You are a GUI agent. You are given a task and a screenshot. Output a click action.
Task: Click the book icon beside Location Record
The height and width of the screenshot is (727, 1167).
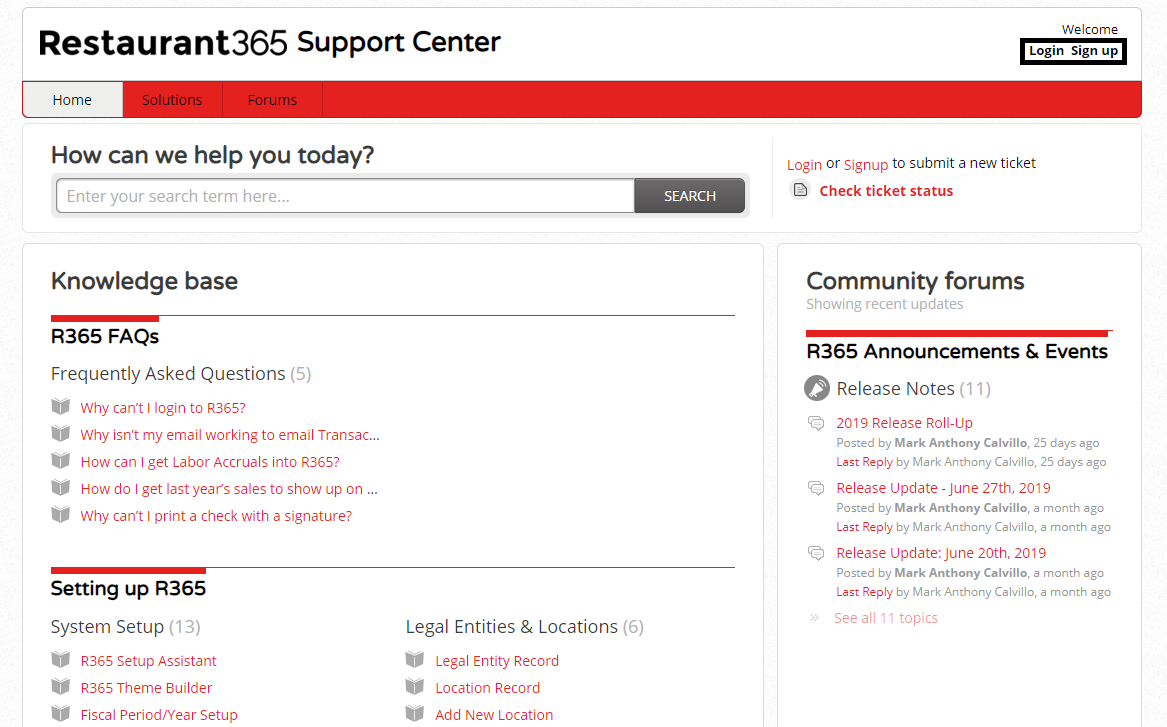click(x=415, y=686)
